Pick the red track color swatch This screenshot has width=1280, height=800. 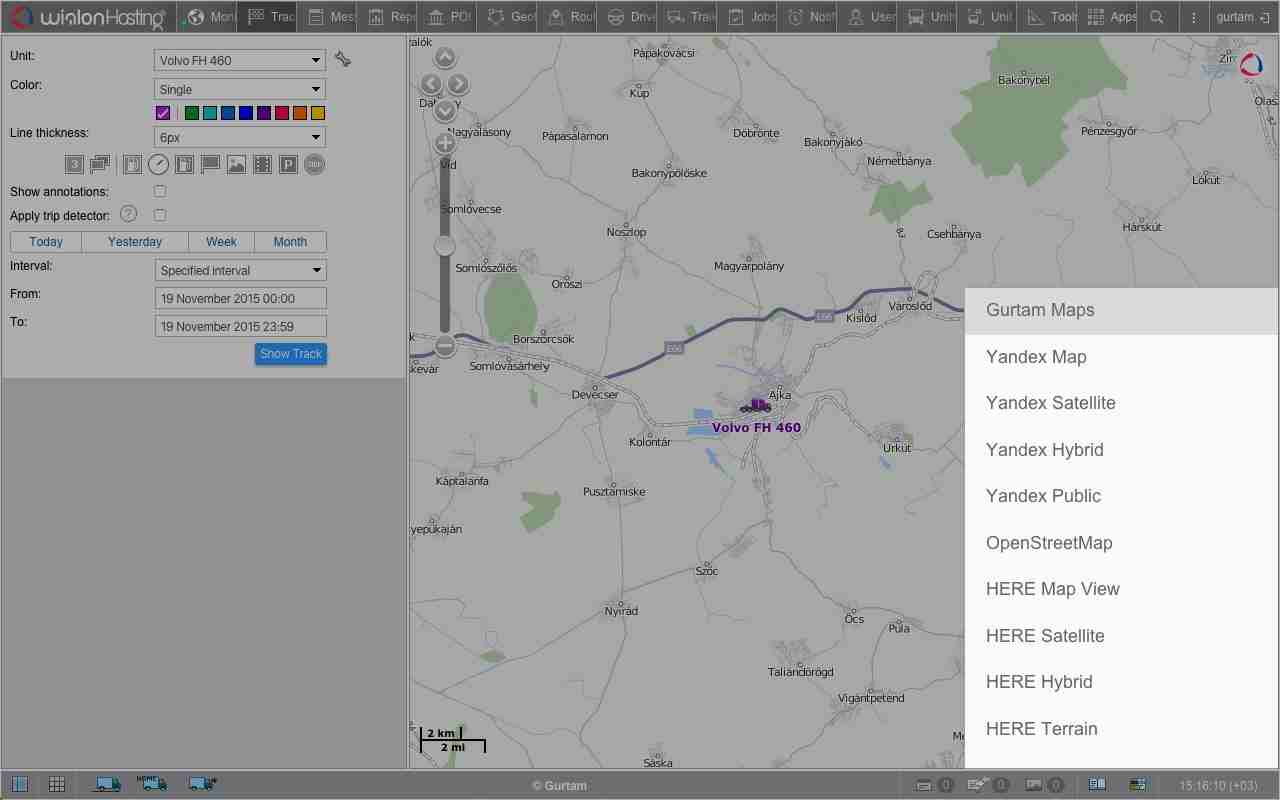pos(282,113)
